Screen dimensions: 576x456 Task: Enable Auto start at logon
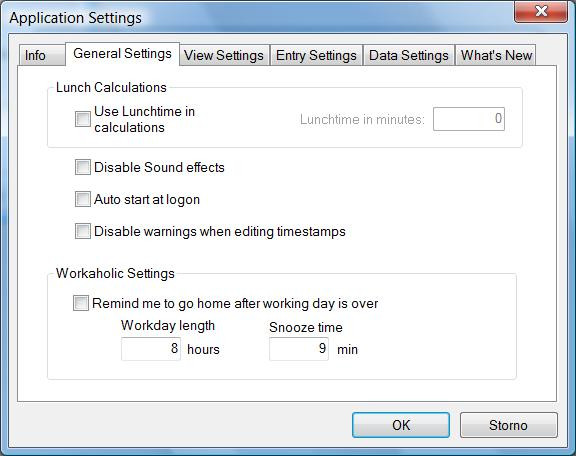(x=83, y=199)
